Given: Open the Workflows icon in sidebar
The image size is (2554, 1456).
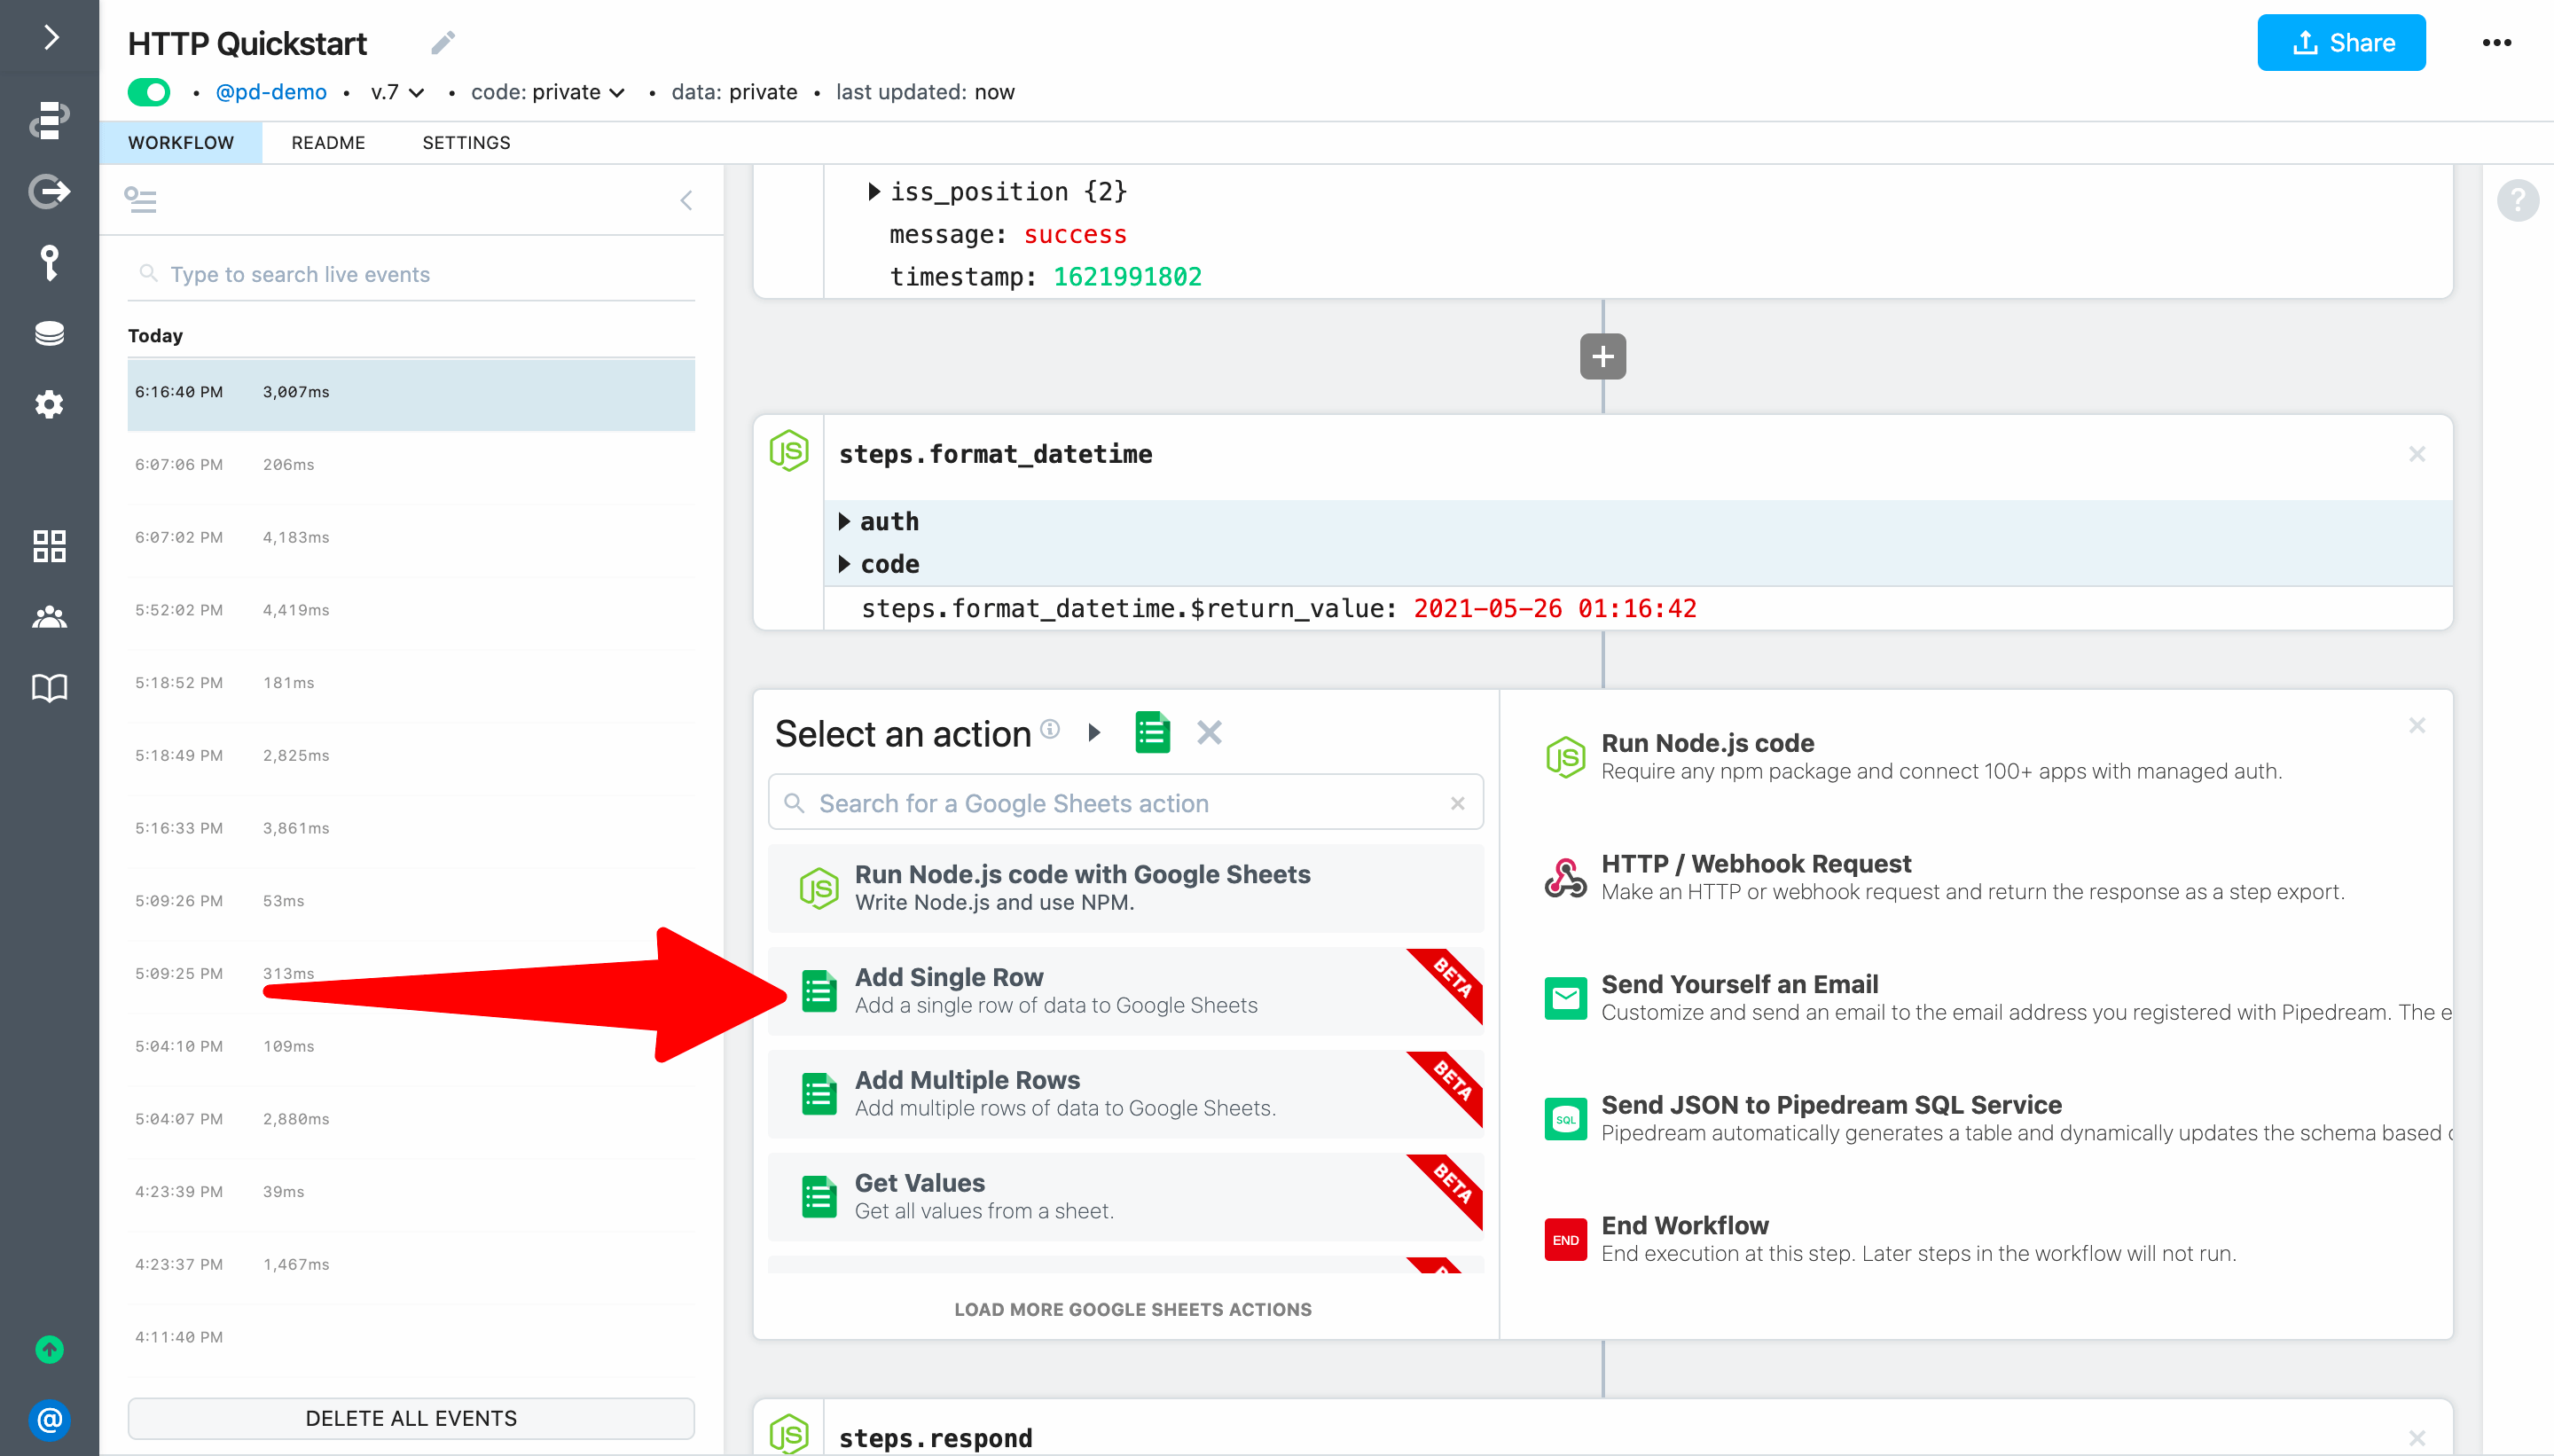Looking at the screenshot, I should (49, 119).
